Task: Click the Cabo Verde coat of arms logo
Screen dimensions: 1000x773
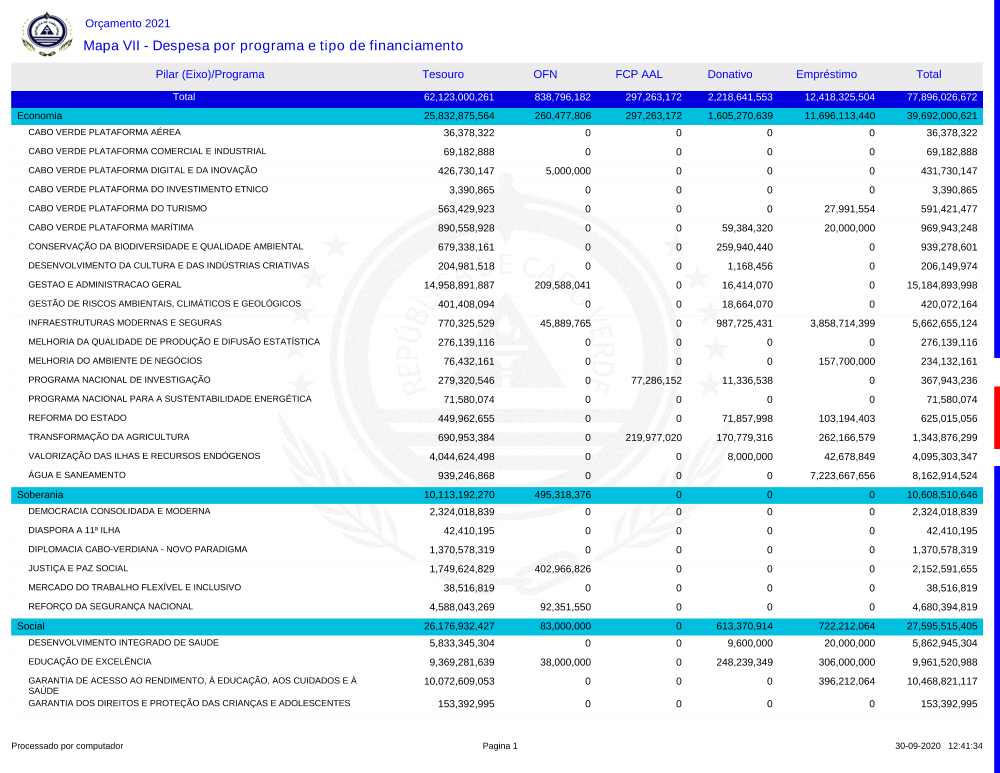Action: (x=47, y=34)
